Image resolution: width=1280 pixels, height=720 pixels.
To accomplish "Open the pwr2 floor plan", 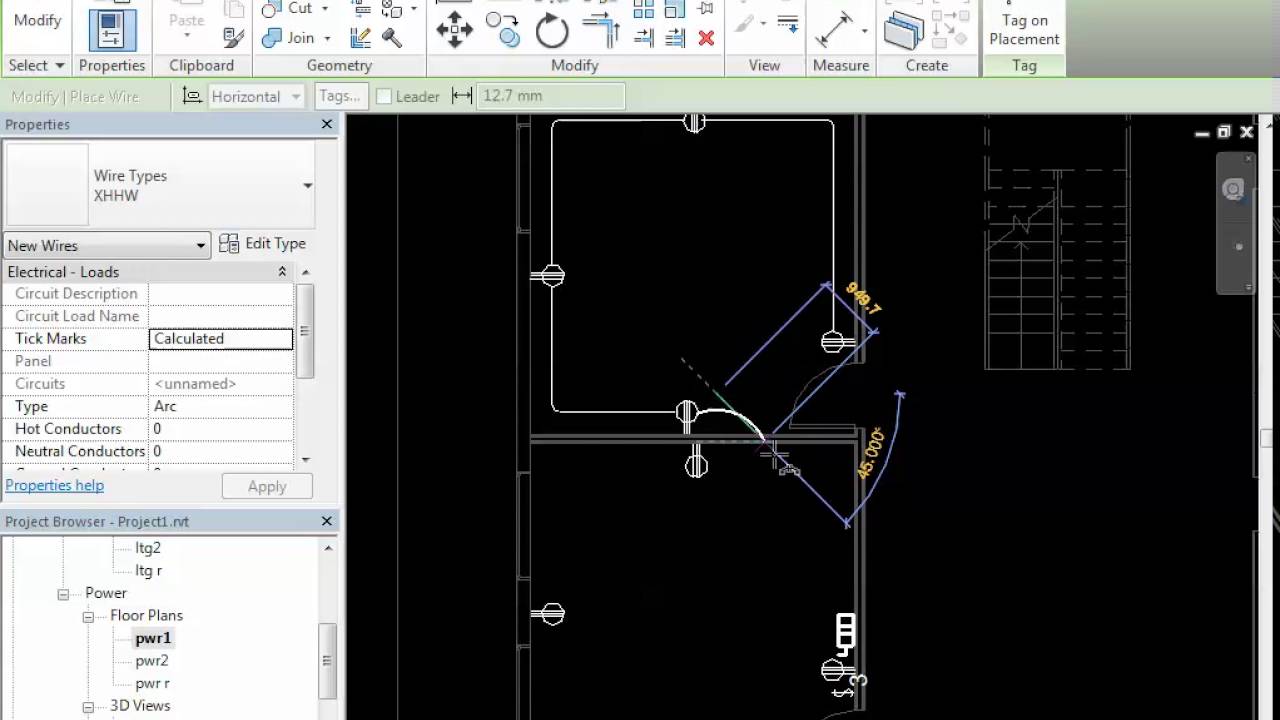I will click(152, 661).
